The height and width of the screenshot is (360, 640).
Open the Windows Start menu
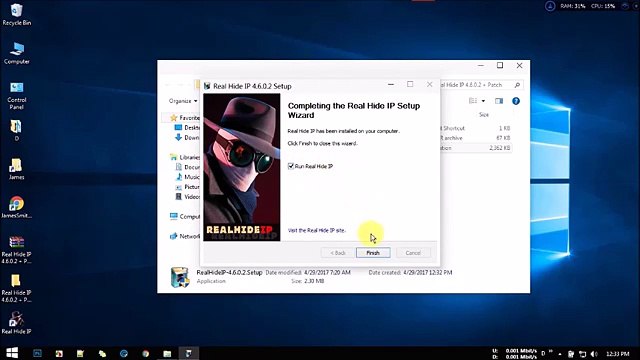pyautogui.click(x=12, y=353)
